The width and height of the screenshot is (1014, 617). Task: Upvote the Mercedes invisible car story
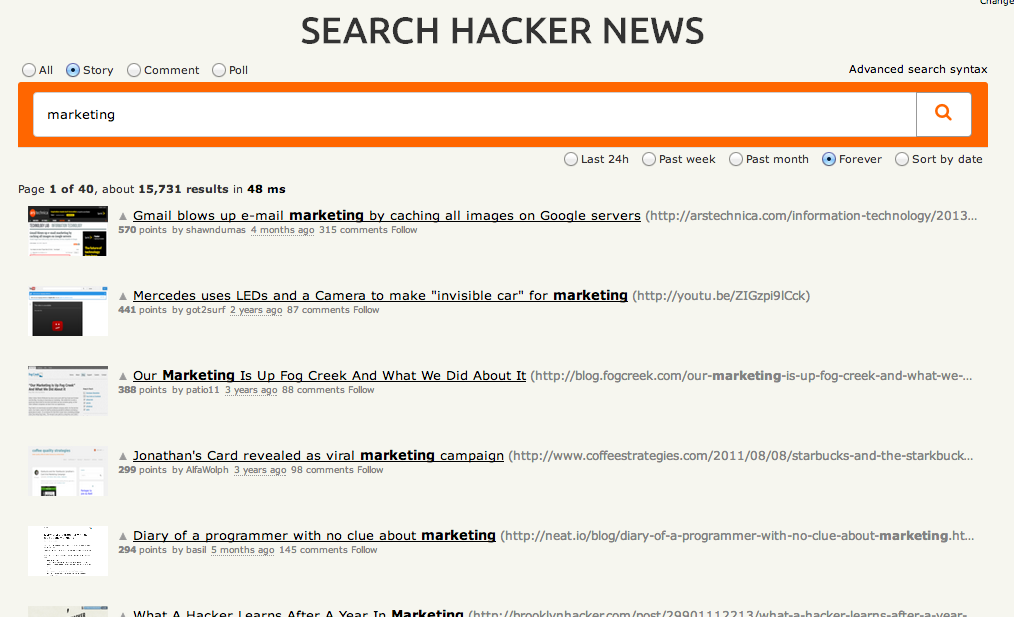(x=123, y=296)
